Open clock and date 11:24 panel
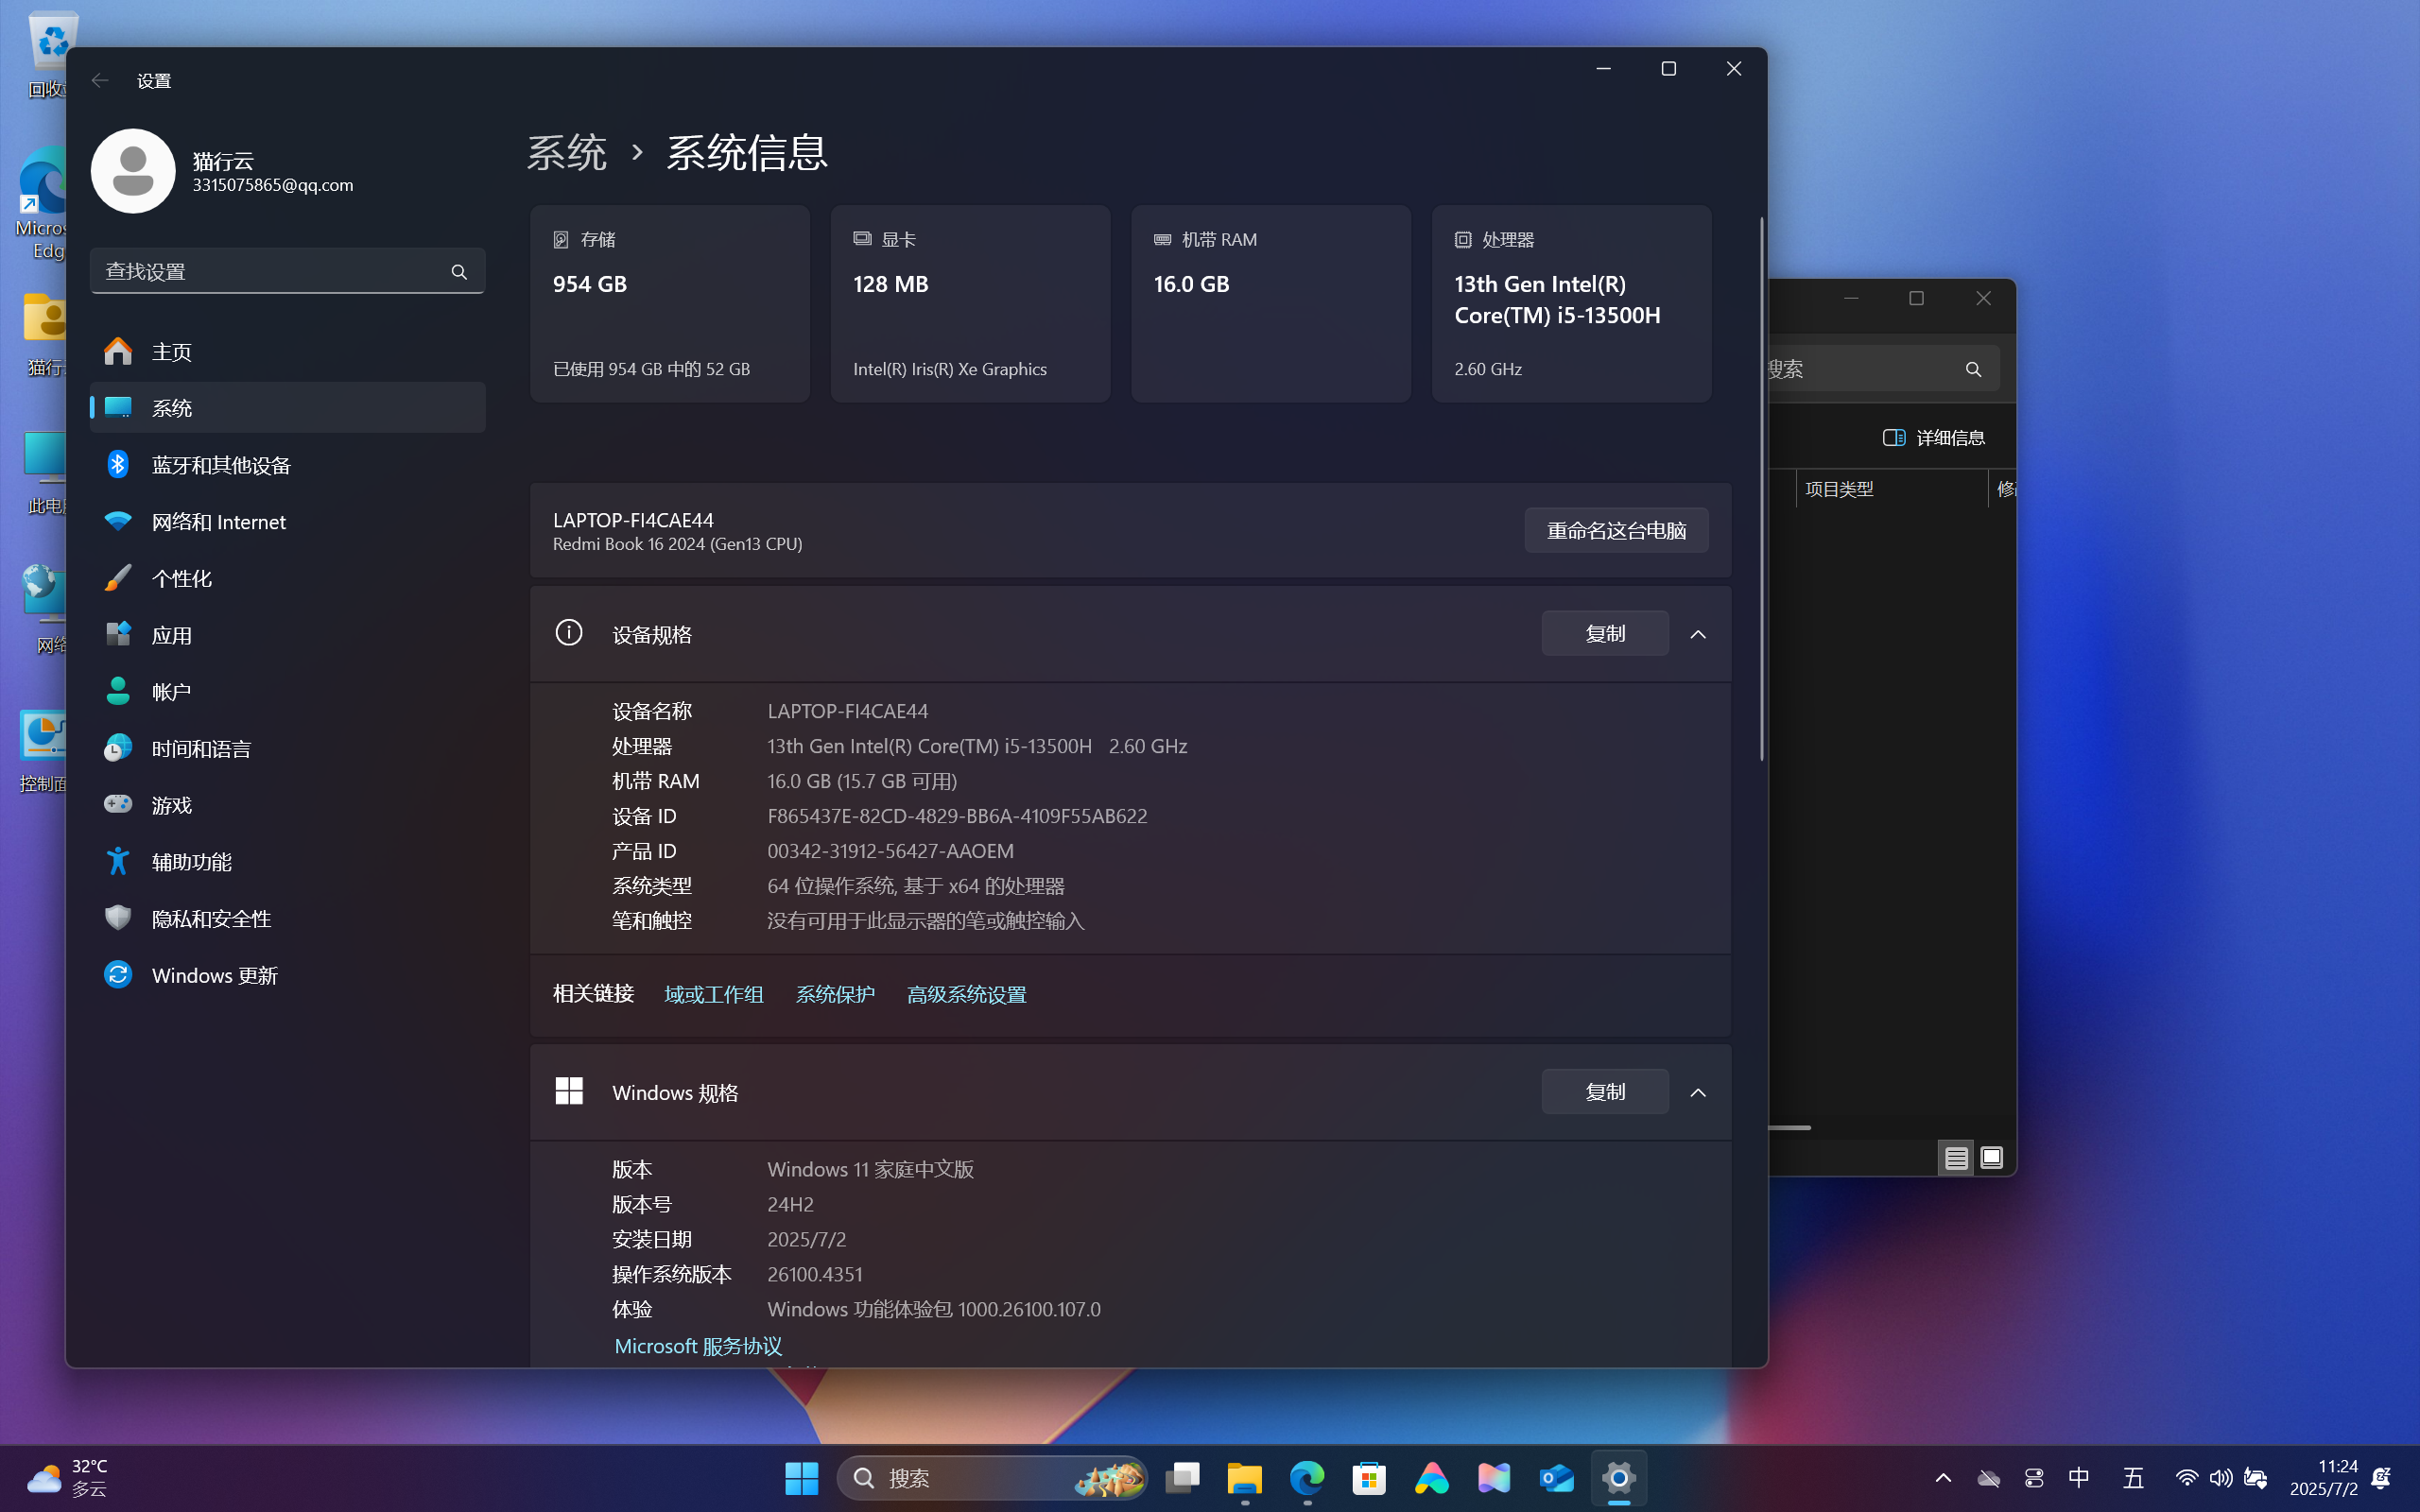This screenshot has height=1512, width=2420. pyautogui.click(x=2324, y=1478)
